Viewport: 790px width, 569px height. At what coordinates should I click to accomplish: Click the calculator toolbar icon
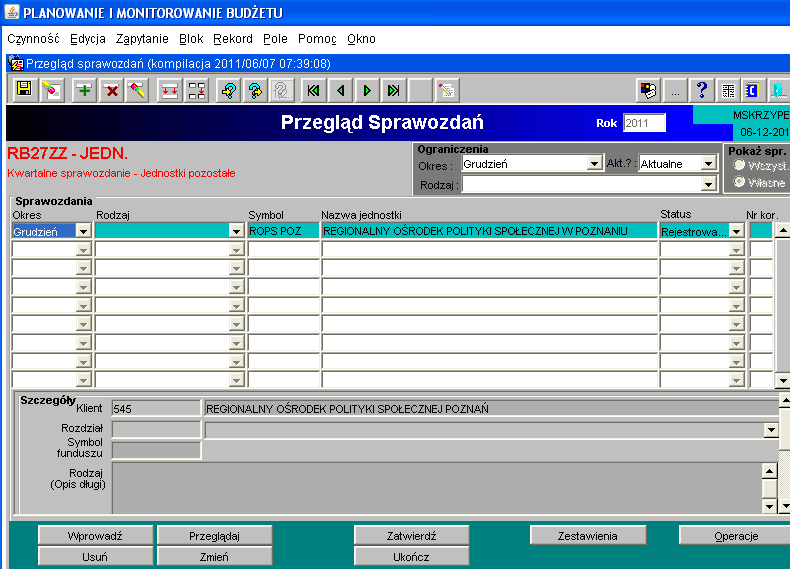click(x=728, y=90)
